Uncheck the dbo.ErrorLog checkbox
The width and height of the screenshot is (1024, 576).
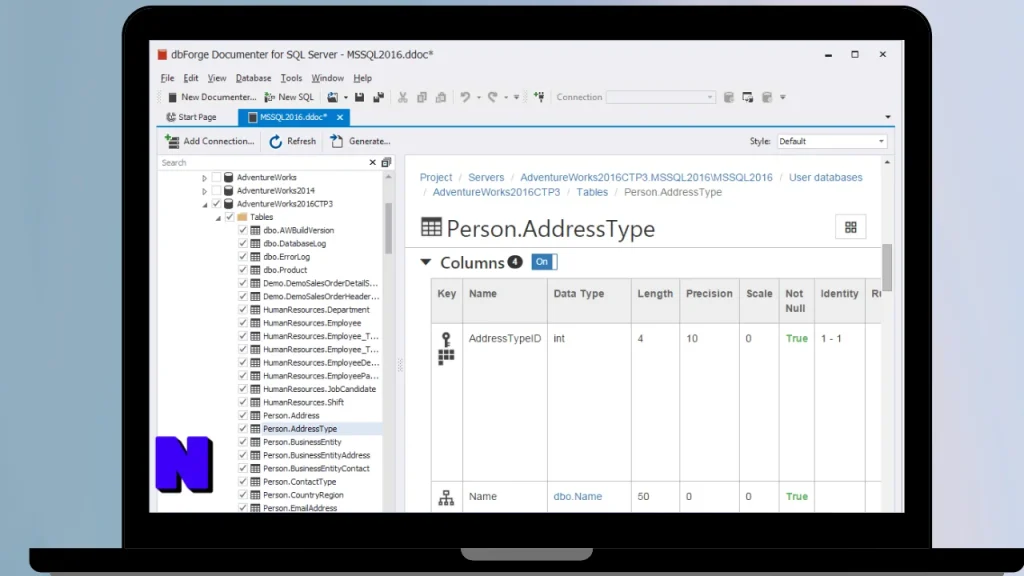(x=243, y=257)
